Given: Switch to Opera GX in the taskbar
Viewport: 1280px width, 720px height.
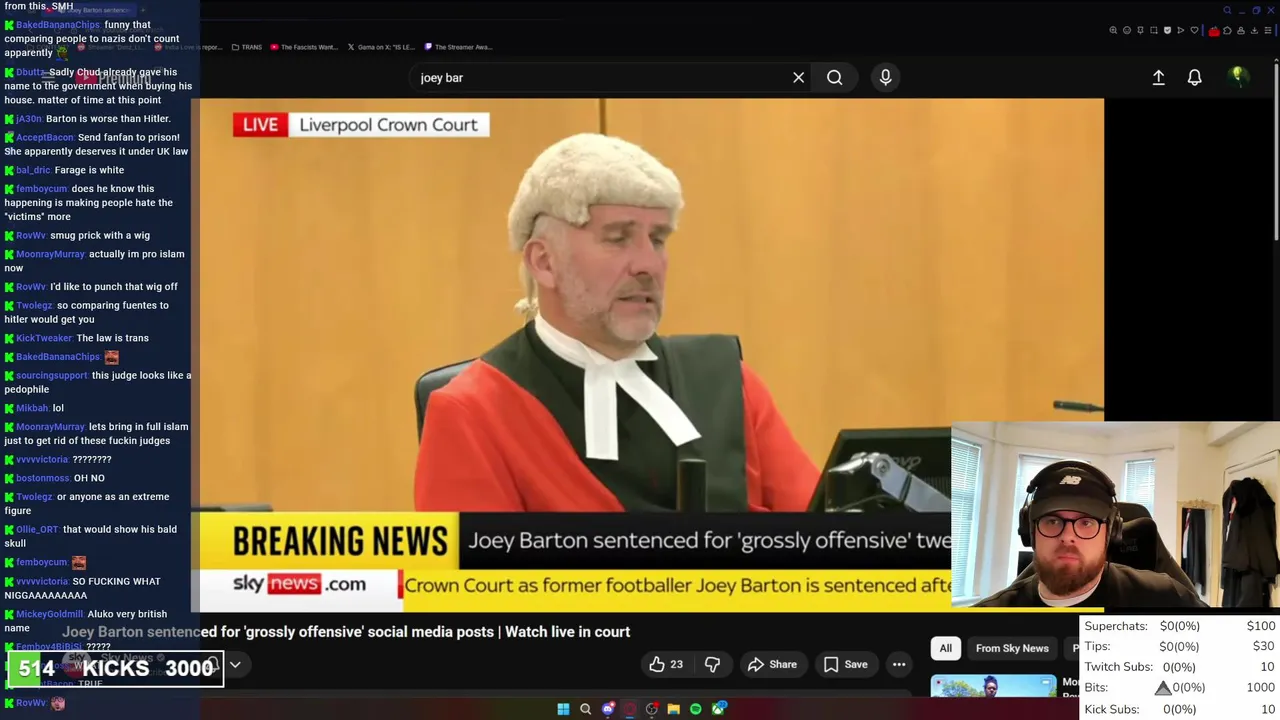Looking at the screenshot, I should (x=630, y=709).
